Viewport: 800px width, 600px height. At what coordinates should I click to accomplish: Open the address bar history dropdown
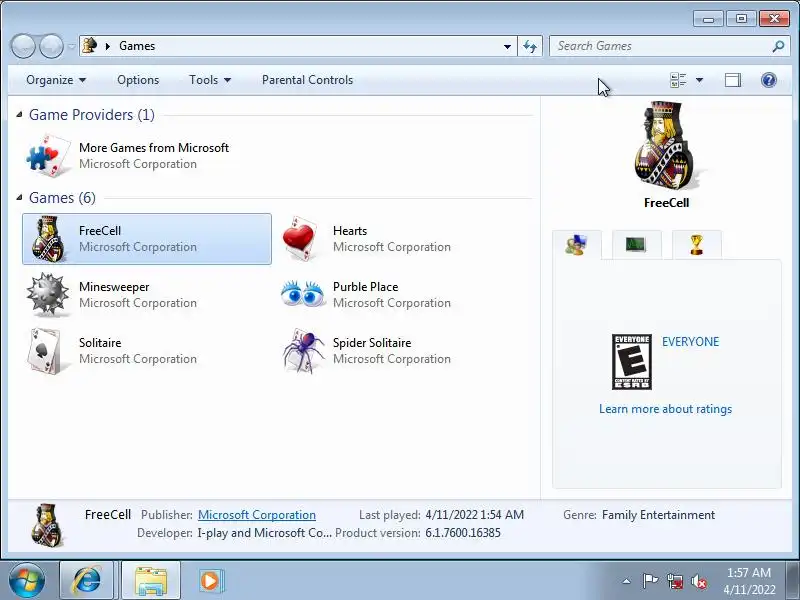coord(507,46)
